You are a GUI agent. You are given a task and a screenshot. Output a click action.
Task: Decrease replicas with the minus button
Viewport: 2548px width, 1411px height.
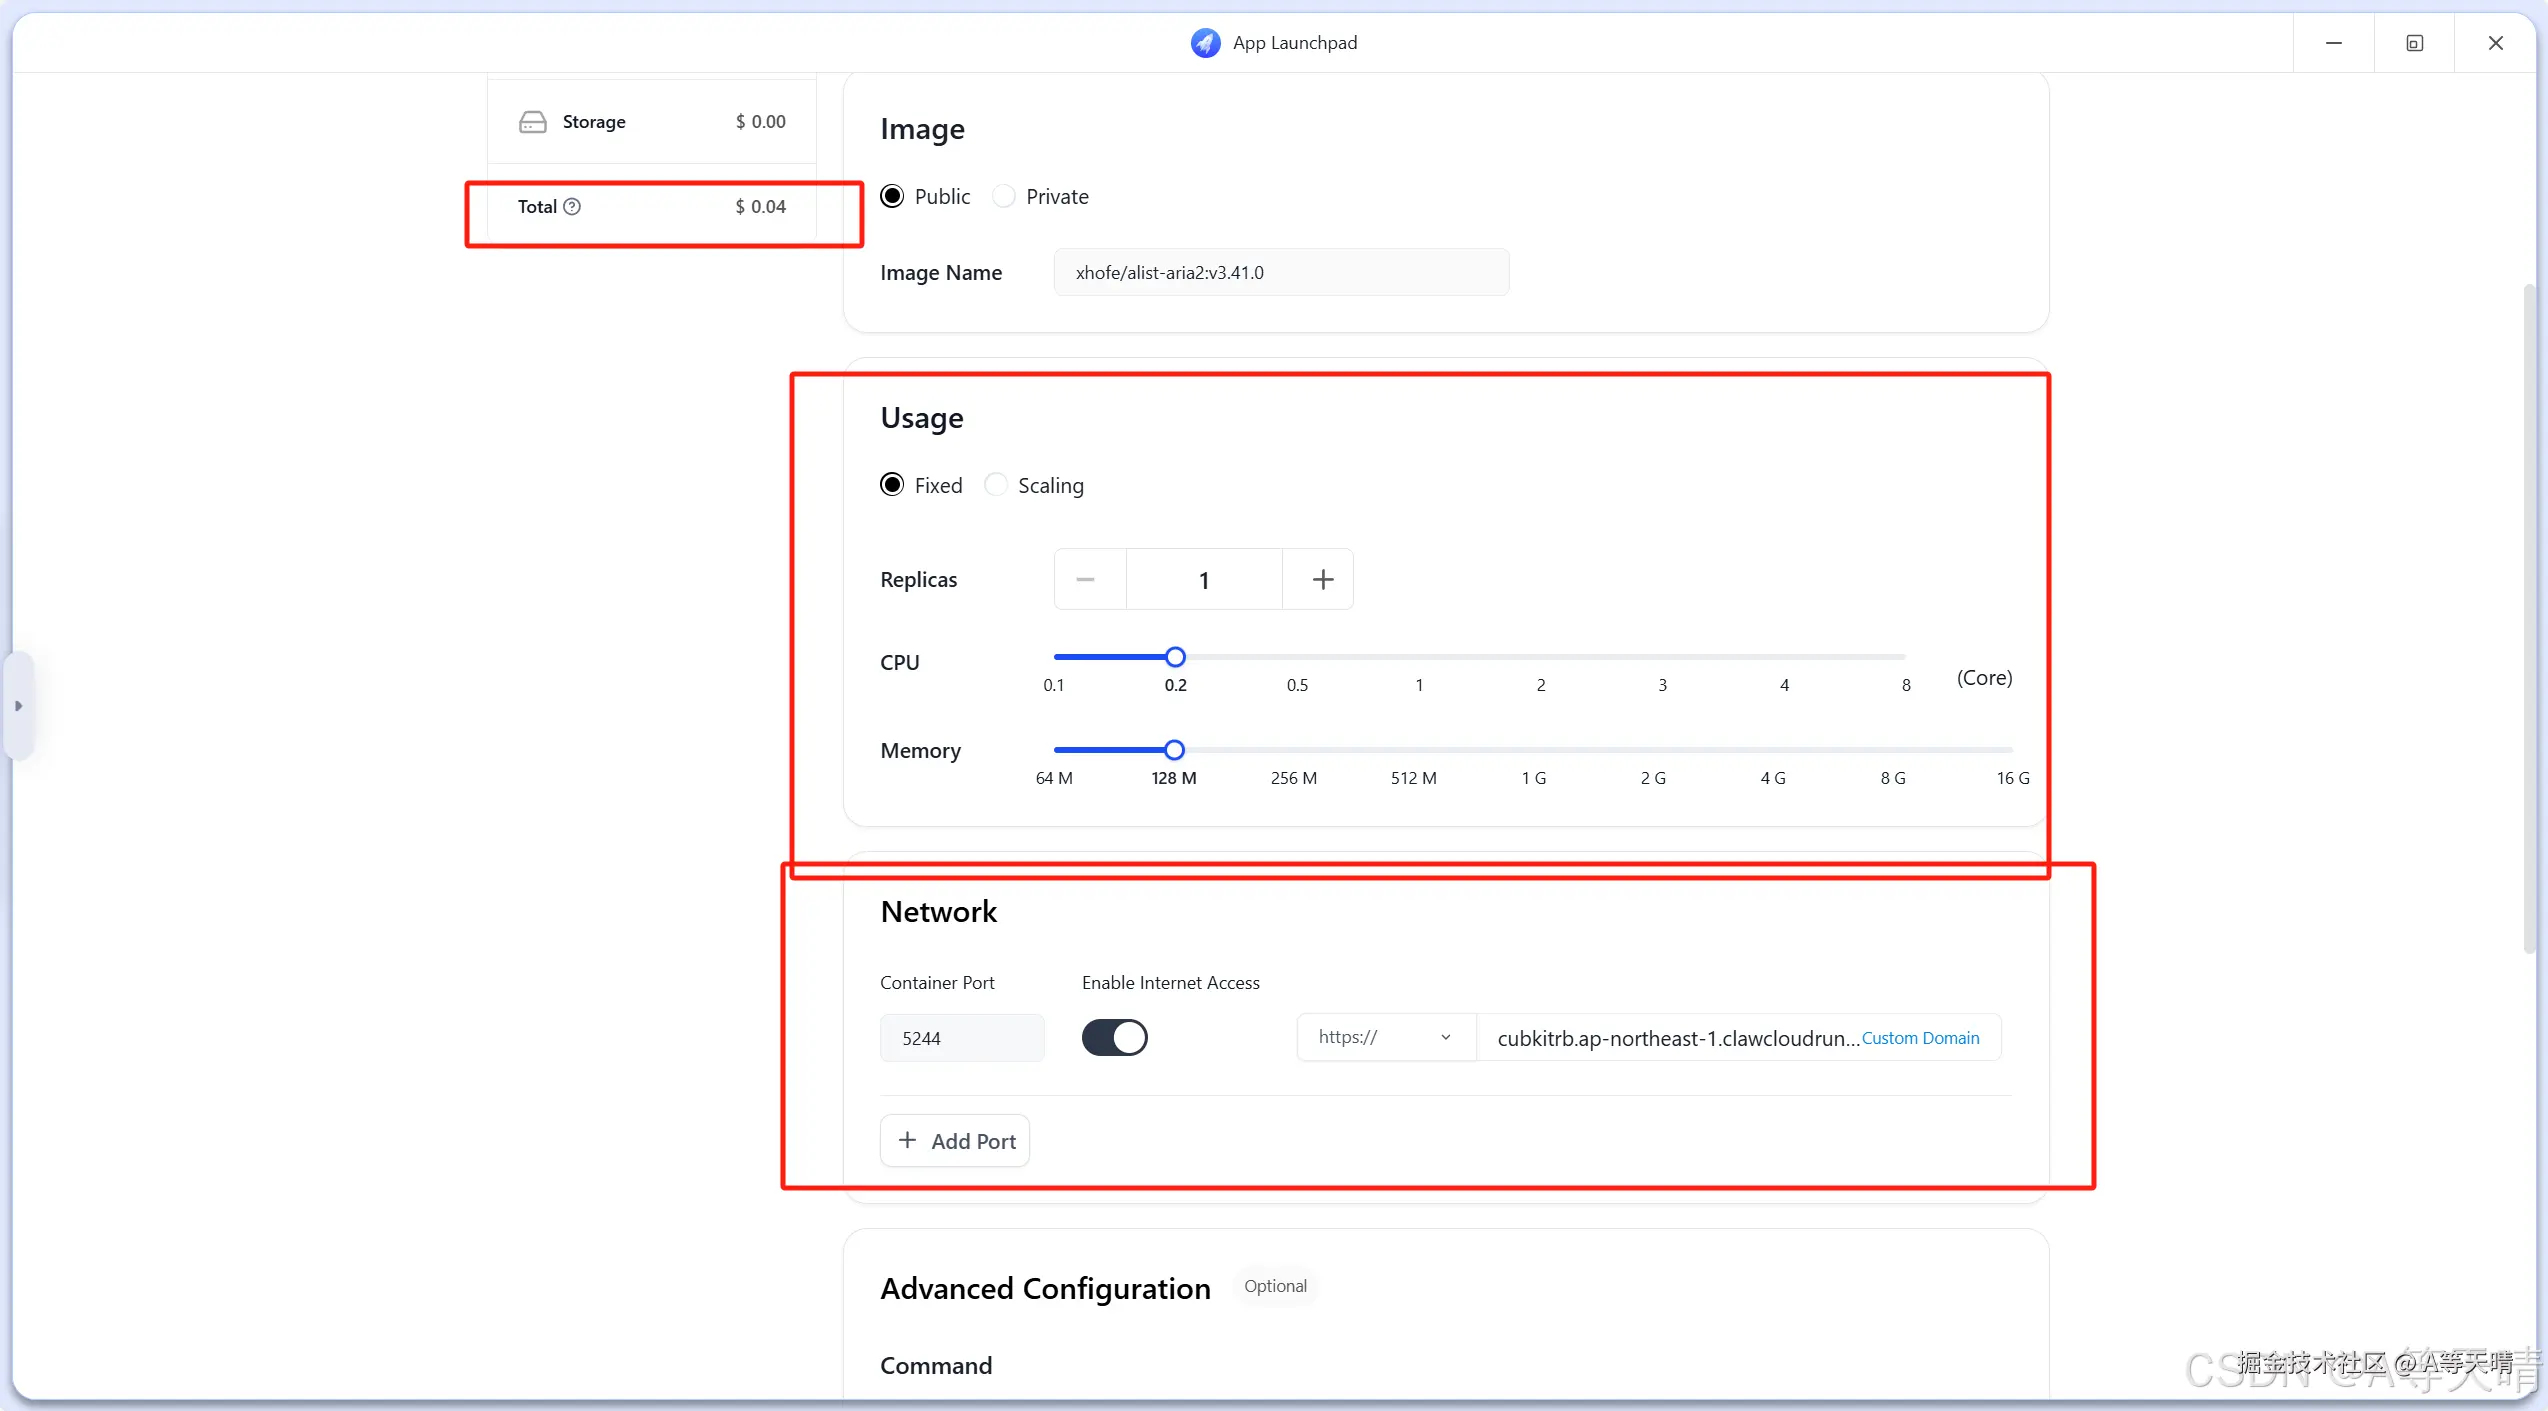click(x=1086, y=580)
